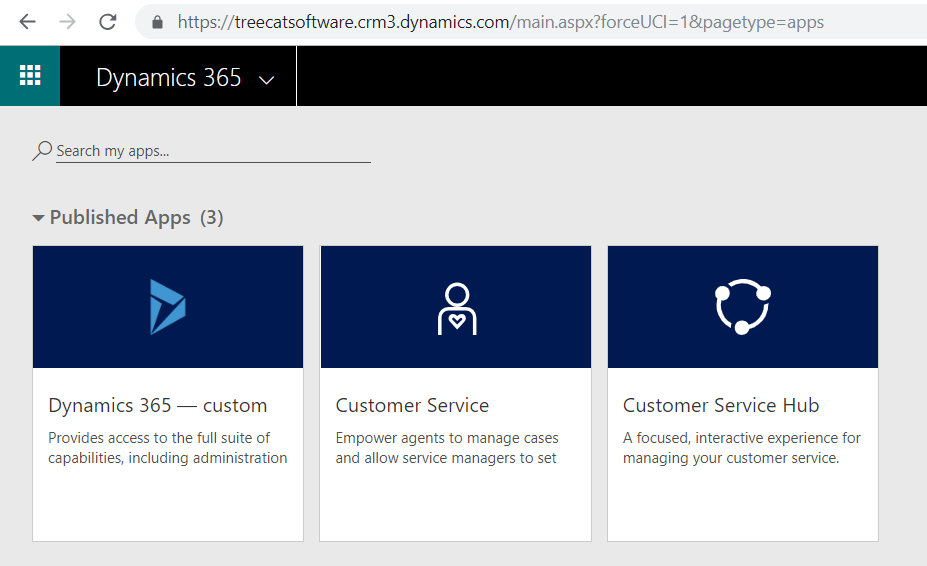Open the Customer Service app title
927x566 pixels.
tap(412, 405)
